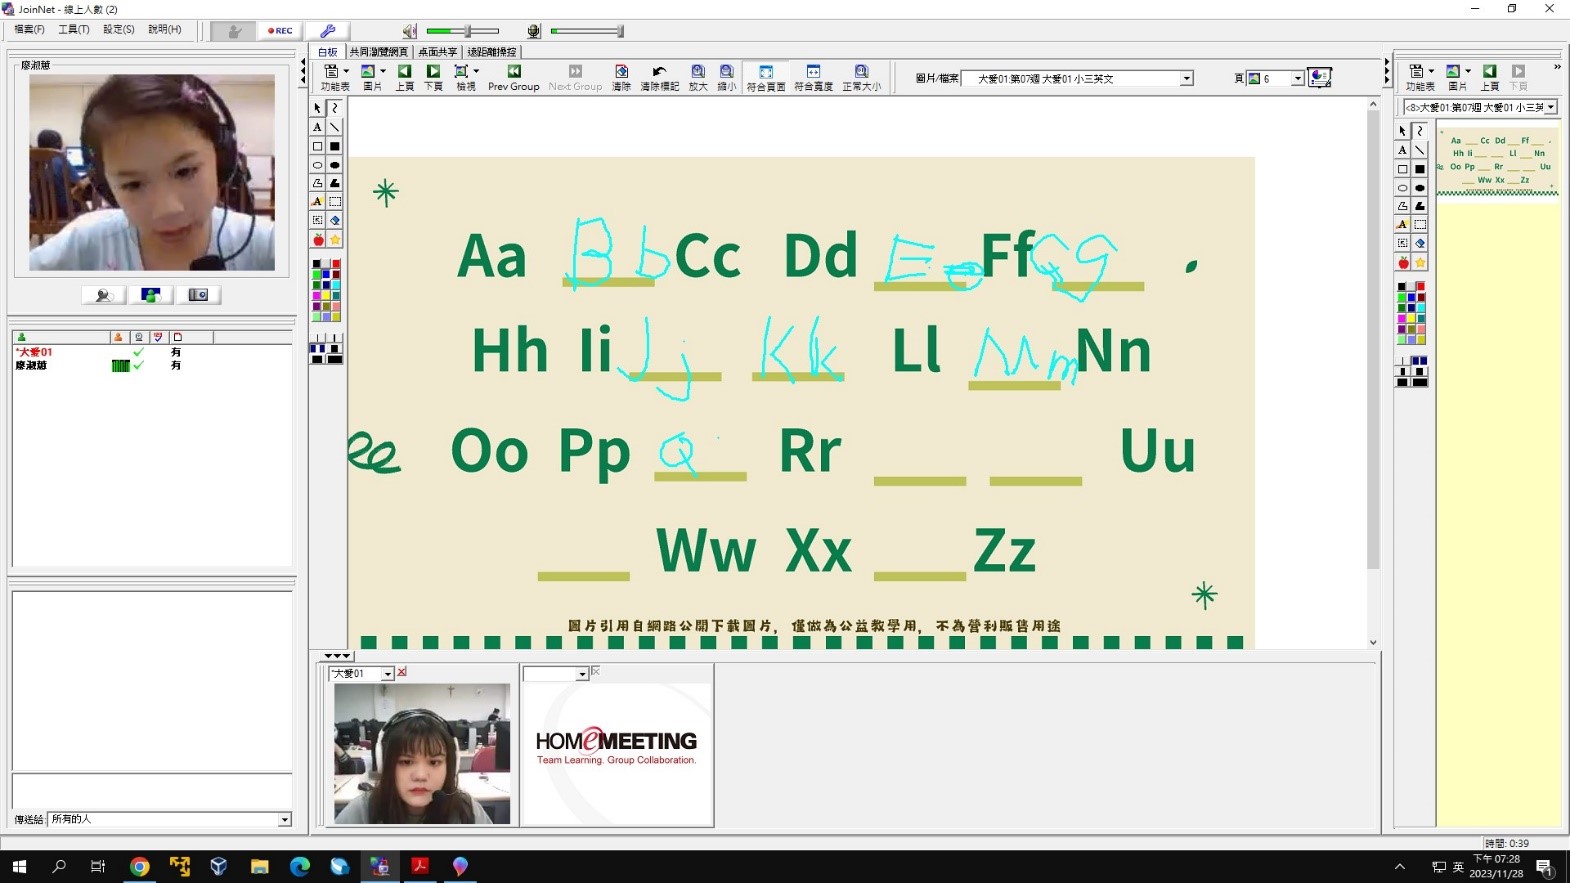
Task: Select the eraser tool in right side toolbox
Action: [x=1420, y=243]
